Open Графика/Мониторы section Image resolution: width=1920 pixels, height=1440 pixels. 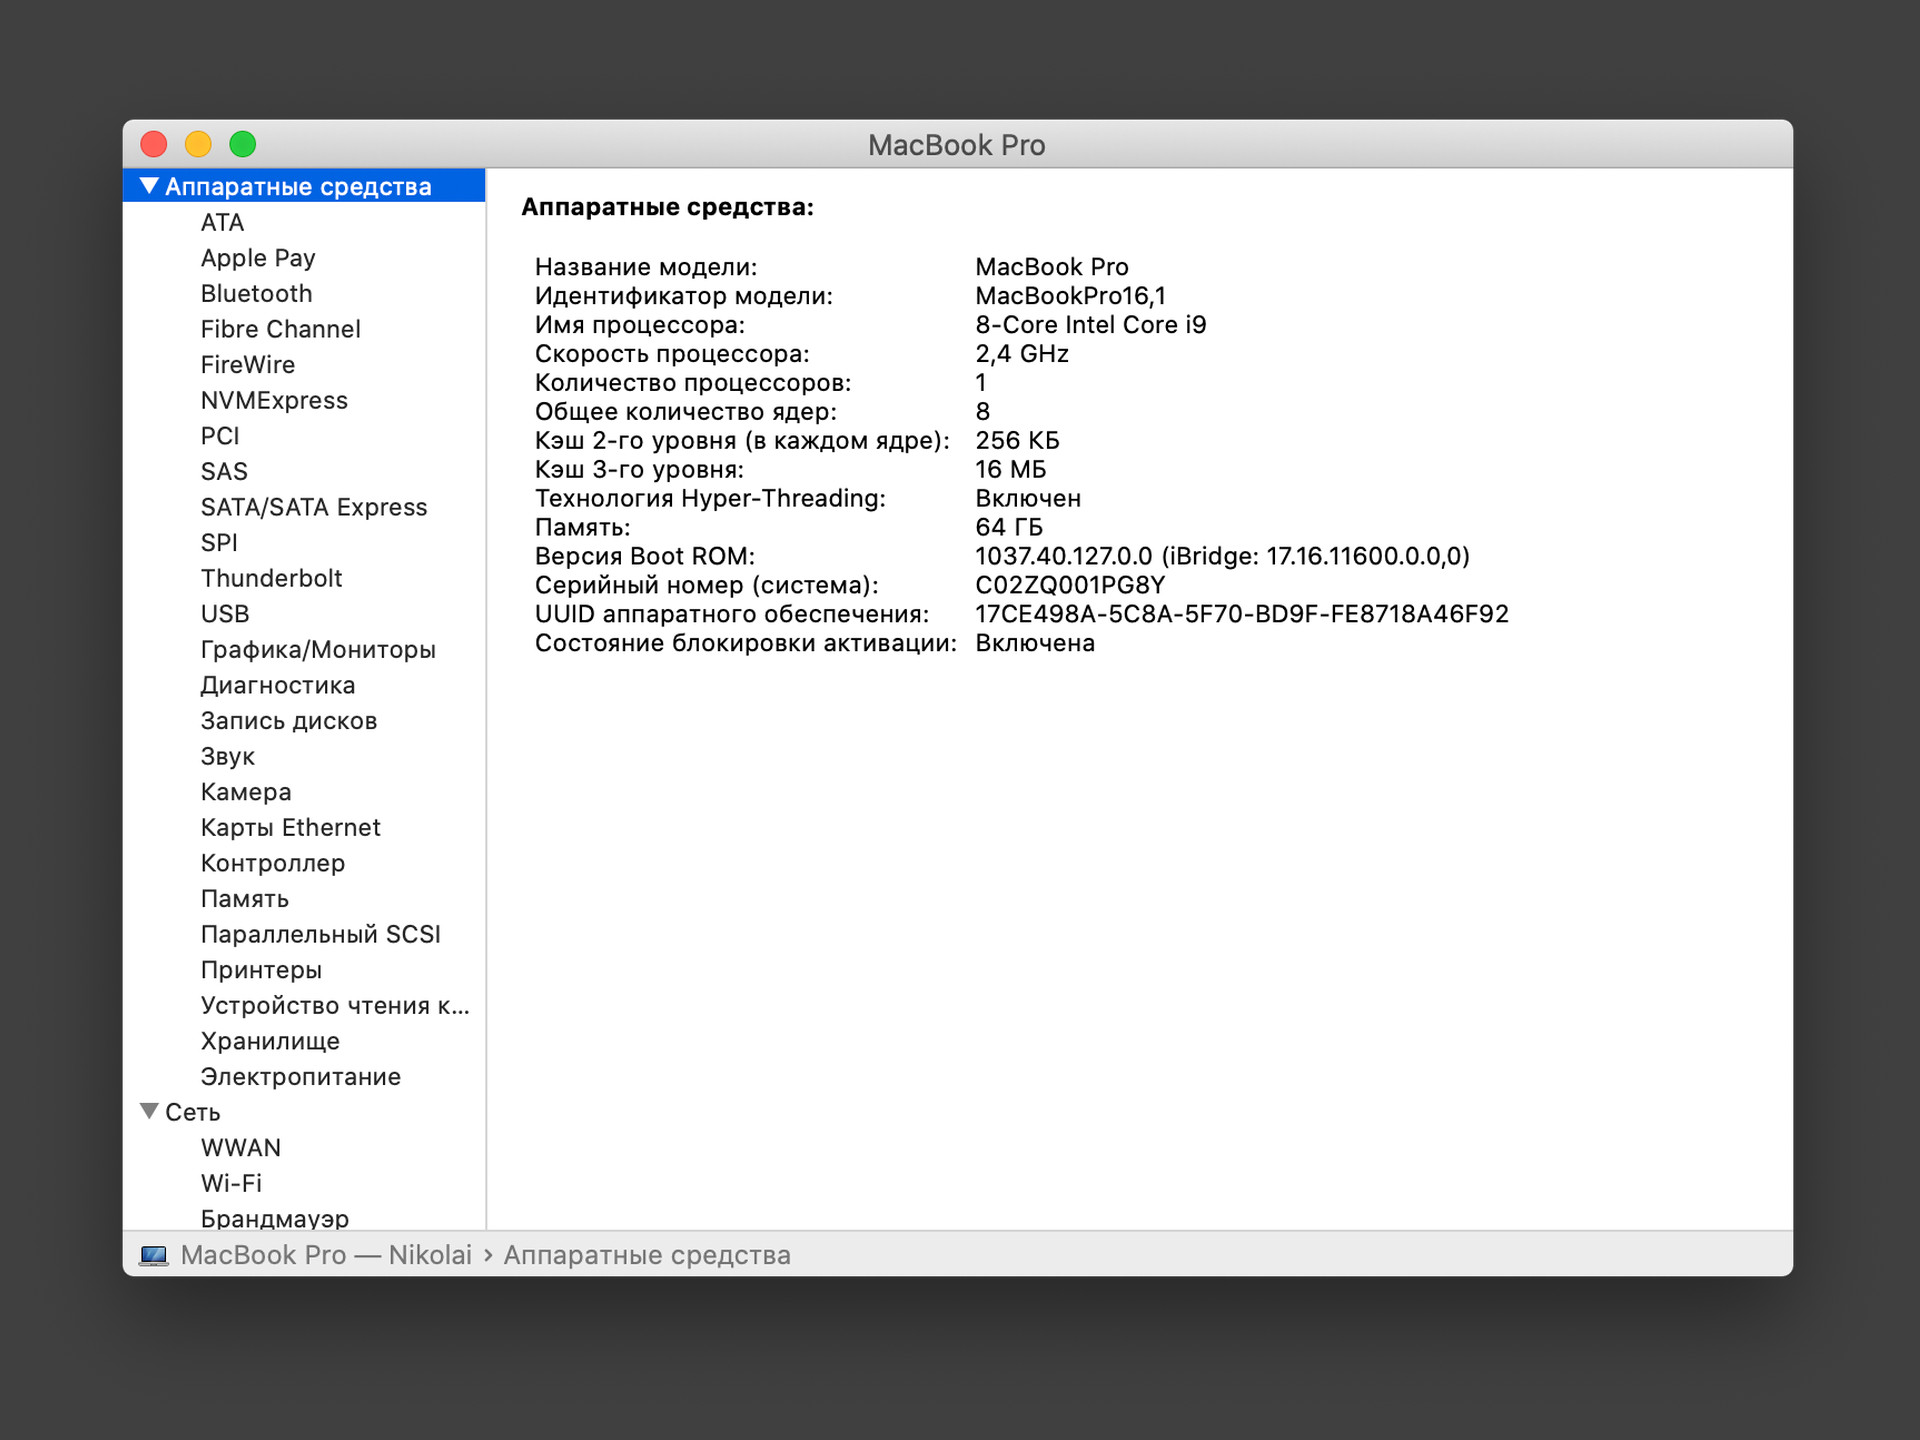tap(318, 650)
